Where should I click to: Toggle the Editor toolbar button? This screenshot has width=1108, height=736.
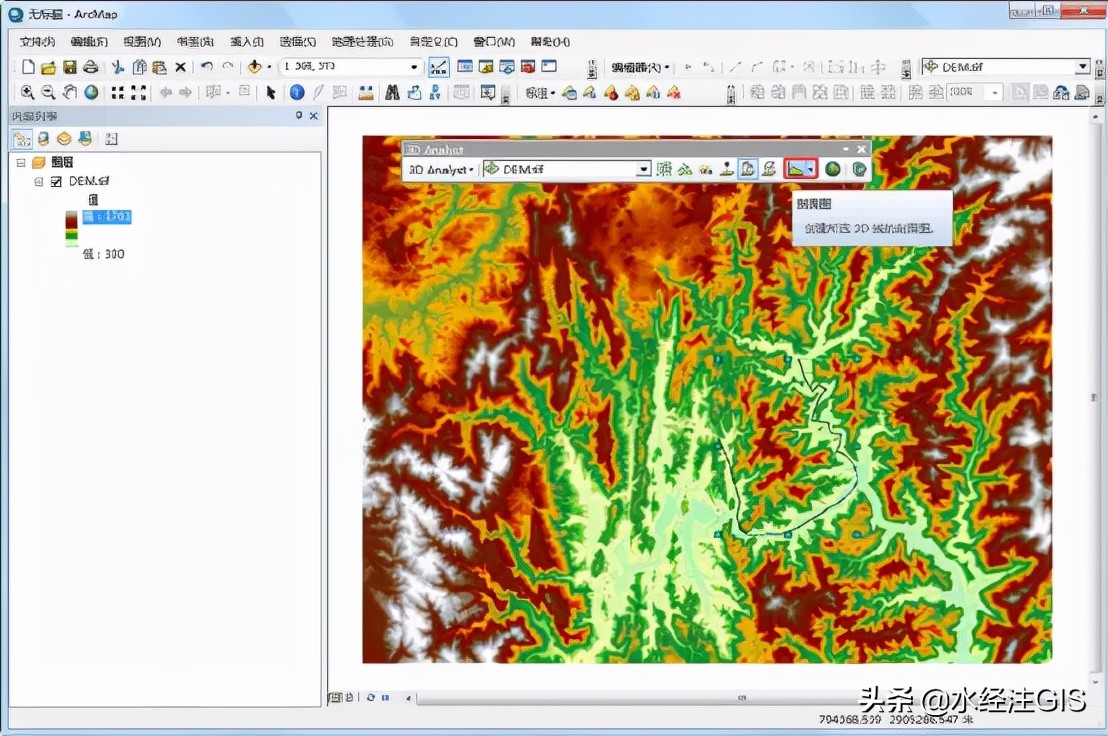pos(439,67)
